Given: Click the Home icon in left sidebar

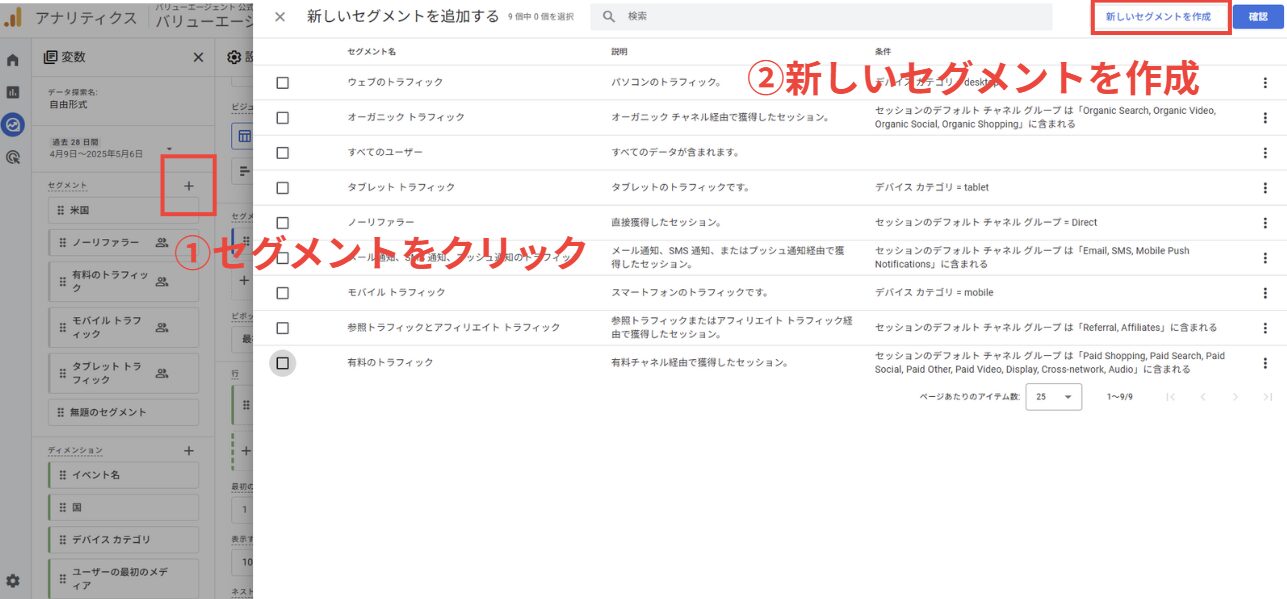Looking at the screenshot, I should 13,60.
